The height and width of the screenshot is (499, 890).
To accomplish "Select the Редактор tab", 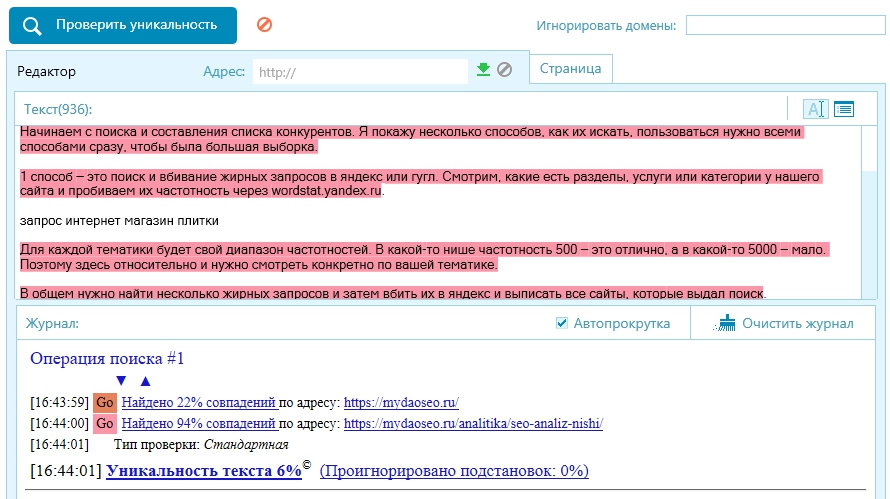I will [47, 72].
